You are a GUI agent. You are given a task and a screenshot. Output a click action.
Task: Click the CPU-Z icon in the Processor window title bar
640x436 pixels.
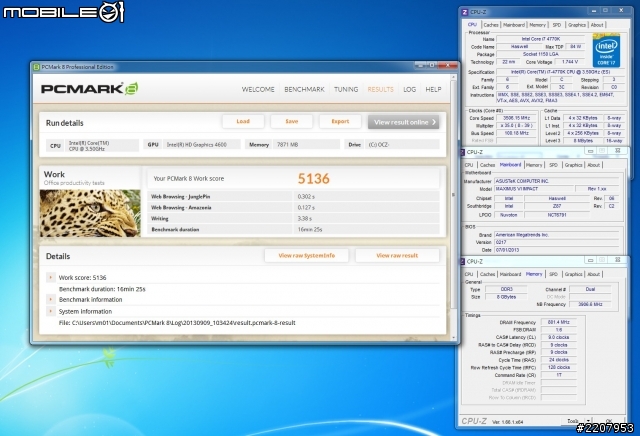[x=465, y=12]
